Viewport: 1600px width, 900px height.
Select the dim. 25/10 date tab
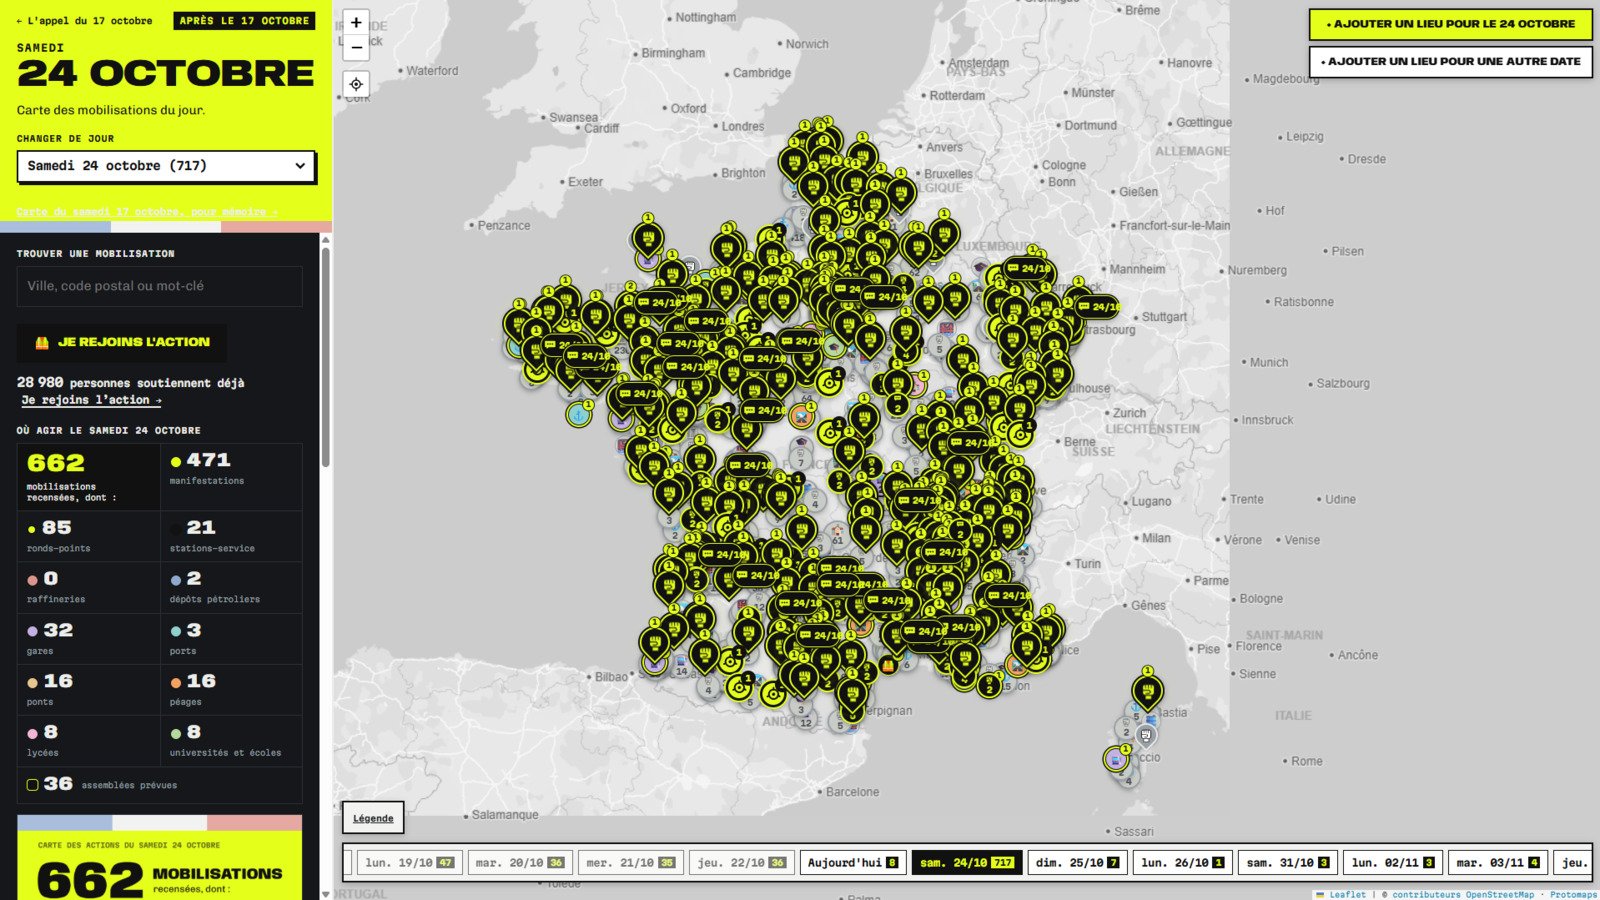tap(1077, 862)
